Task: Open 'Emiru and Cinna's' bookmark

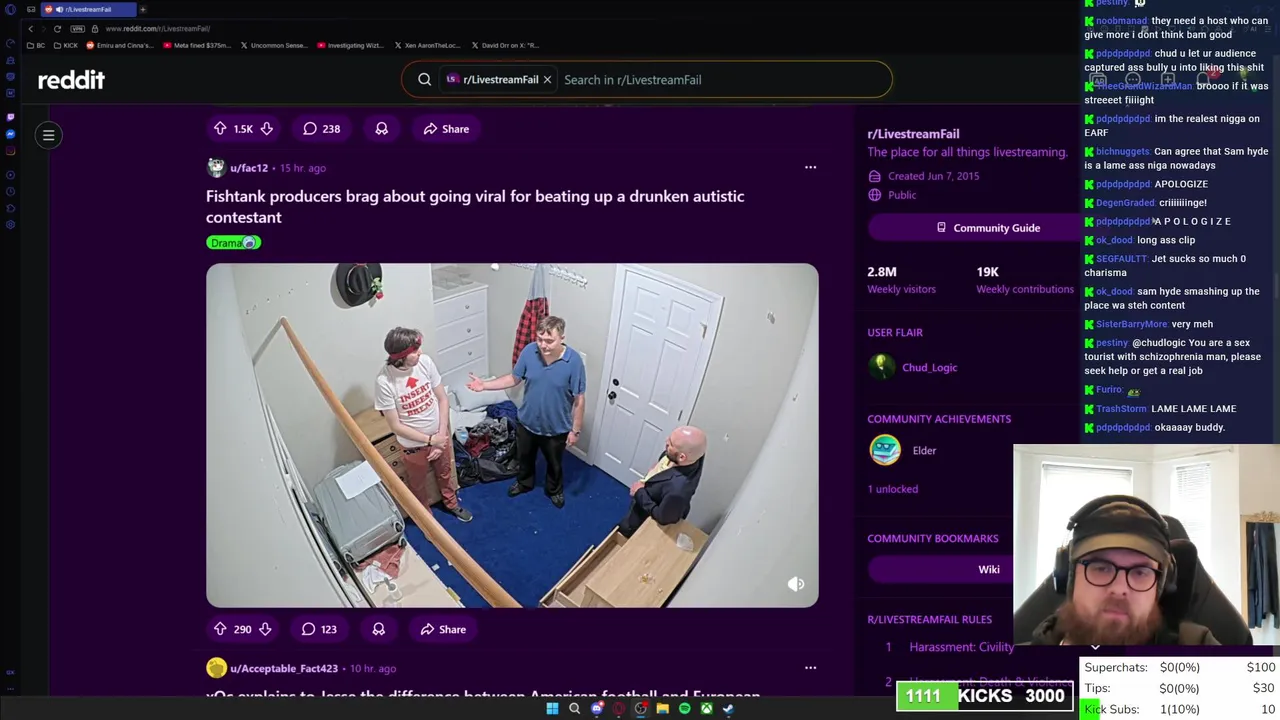Action: click(x=120, y=45)
